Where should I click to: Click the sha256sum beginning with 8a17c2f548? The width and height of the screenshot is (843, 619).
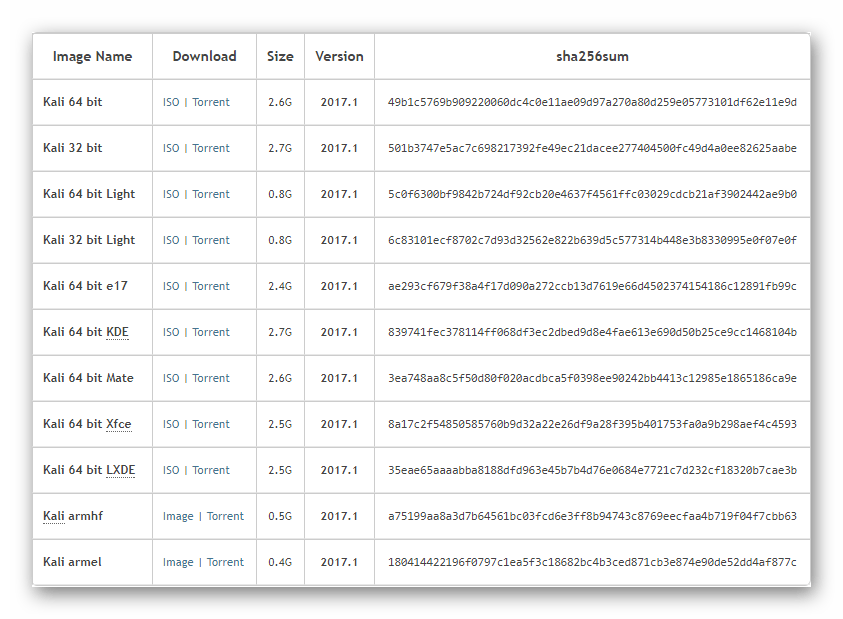(x=592, y=424)
